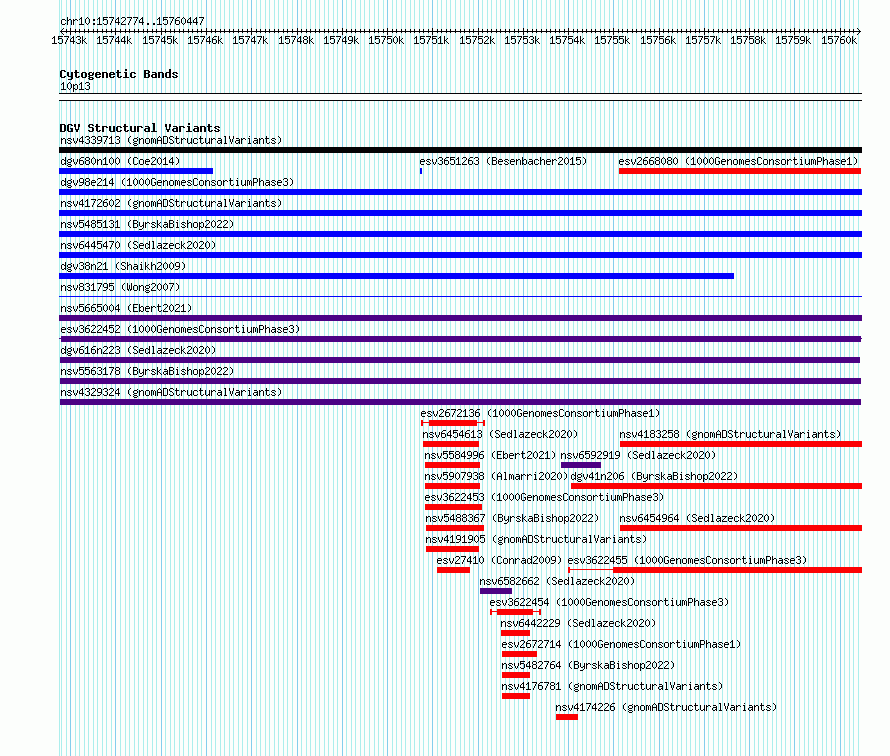
Task: Click nsv6582662 (Sedlazeck2020) label
Action: tap(557, 581)
